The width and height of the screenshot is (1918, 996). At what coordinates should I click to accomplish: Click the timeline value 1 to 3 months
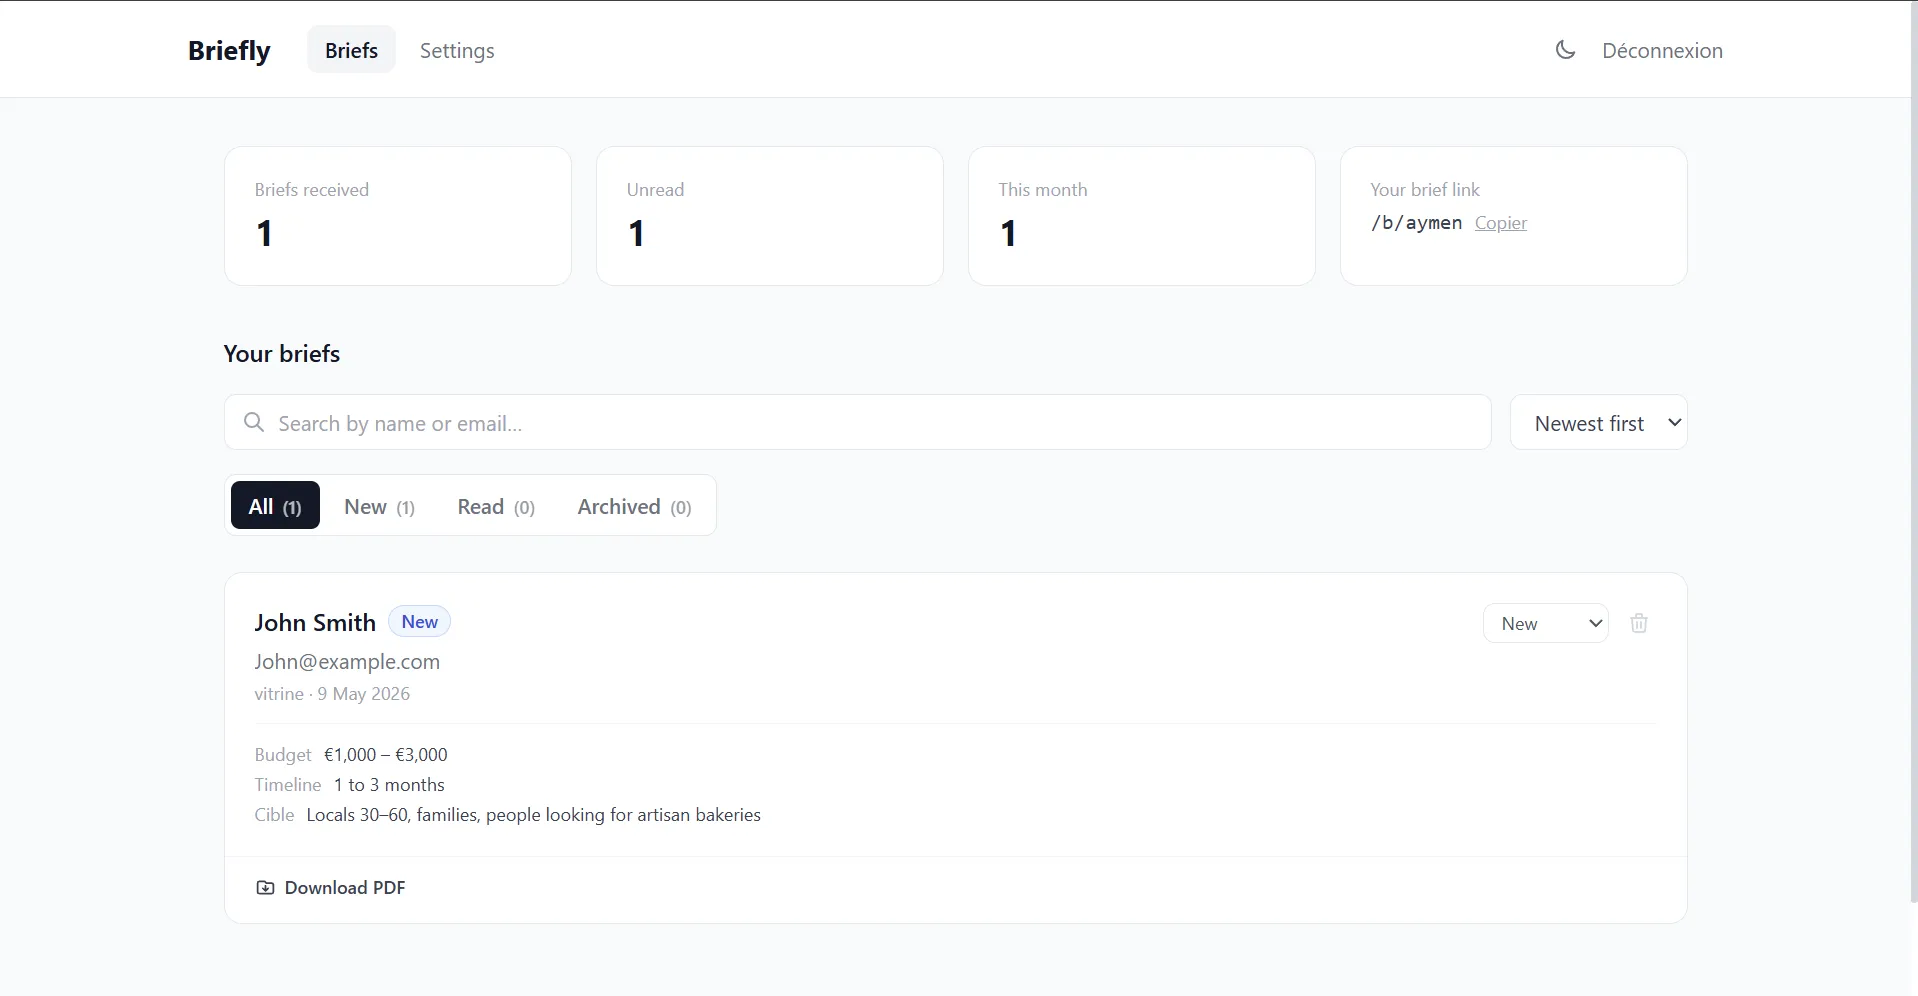tap(389, 785)
